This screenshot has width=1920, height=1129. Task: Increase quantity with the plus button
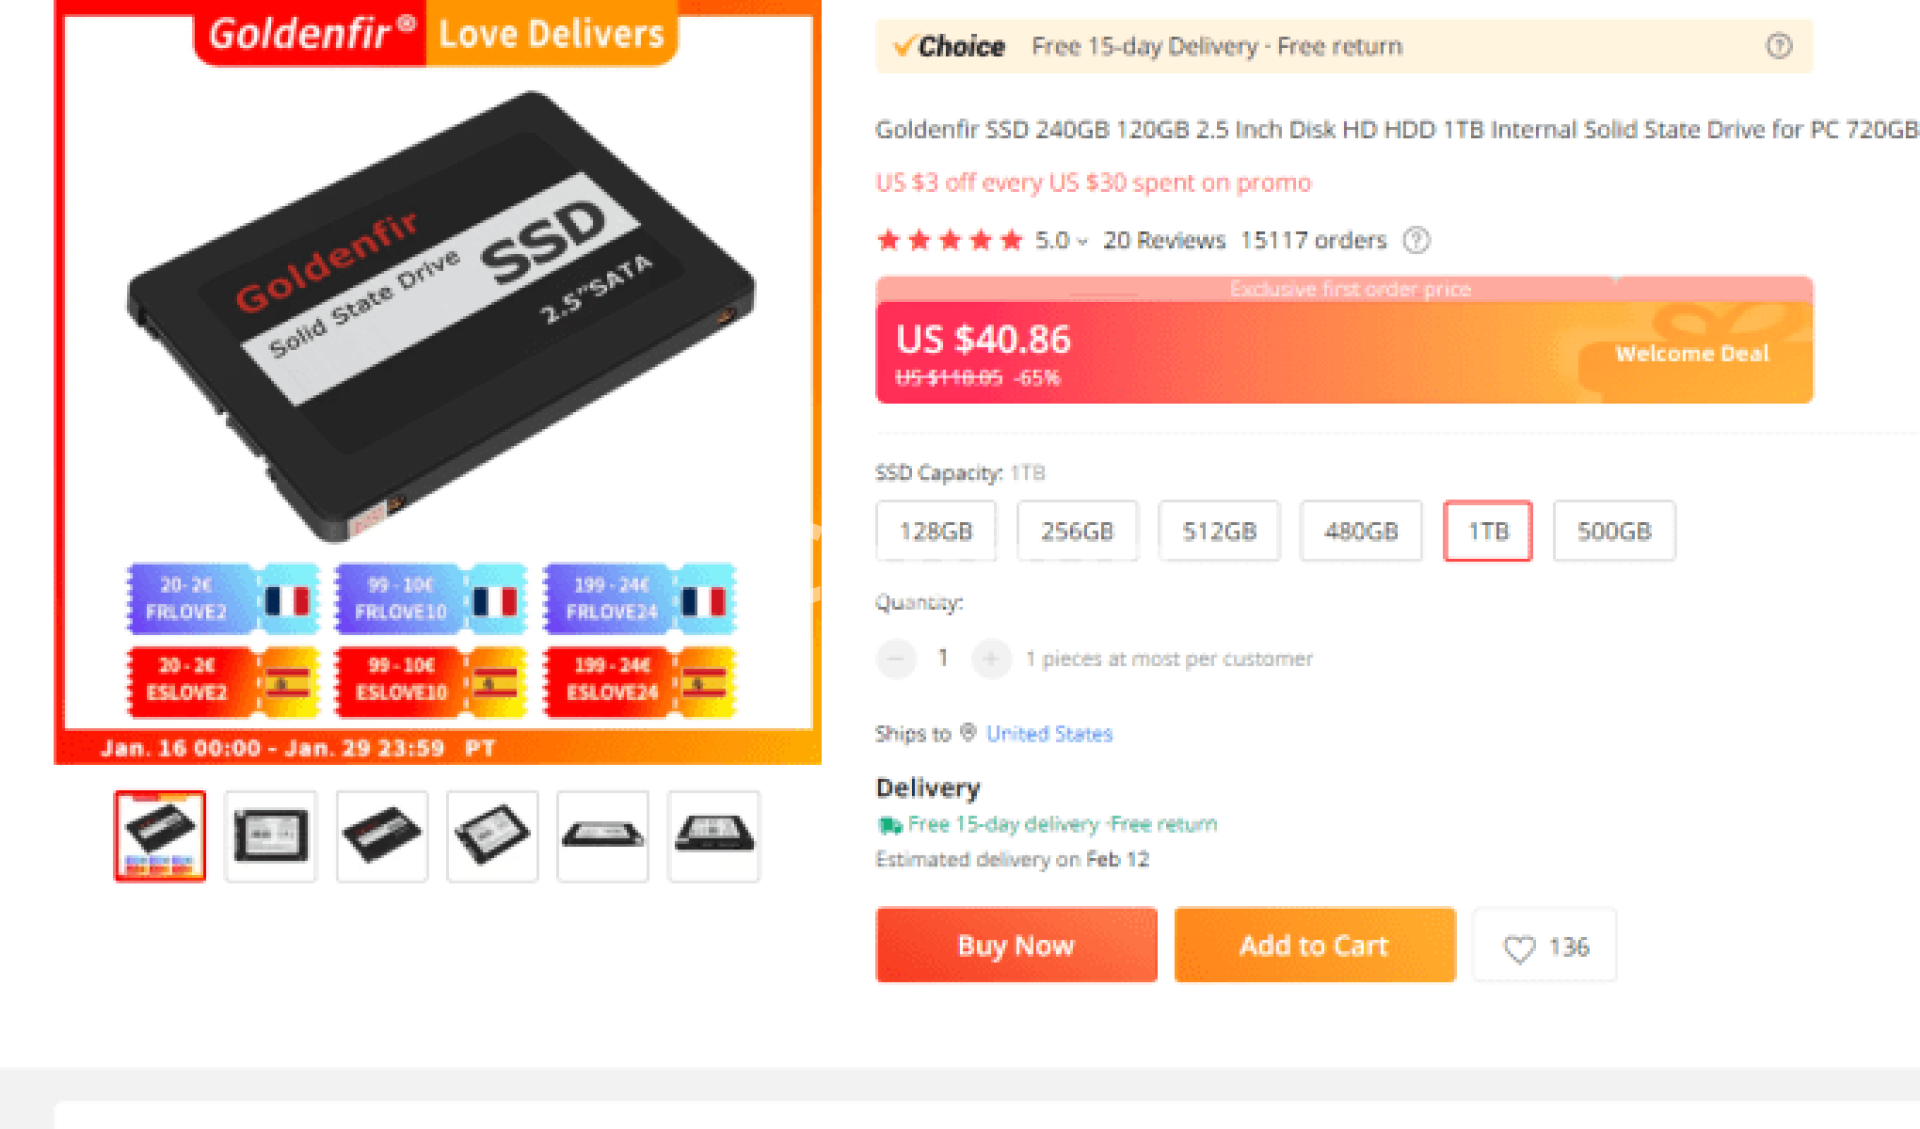pyautogui.click(x=991, y=659)
